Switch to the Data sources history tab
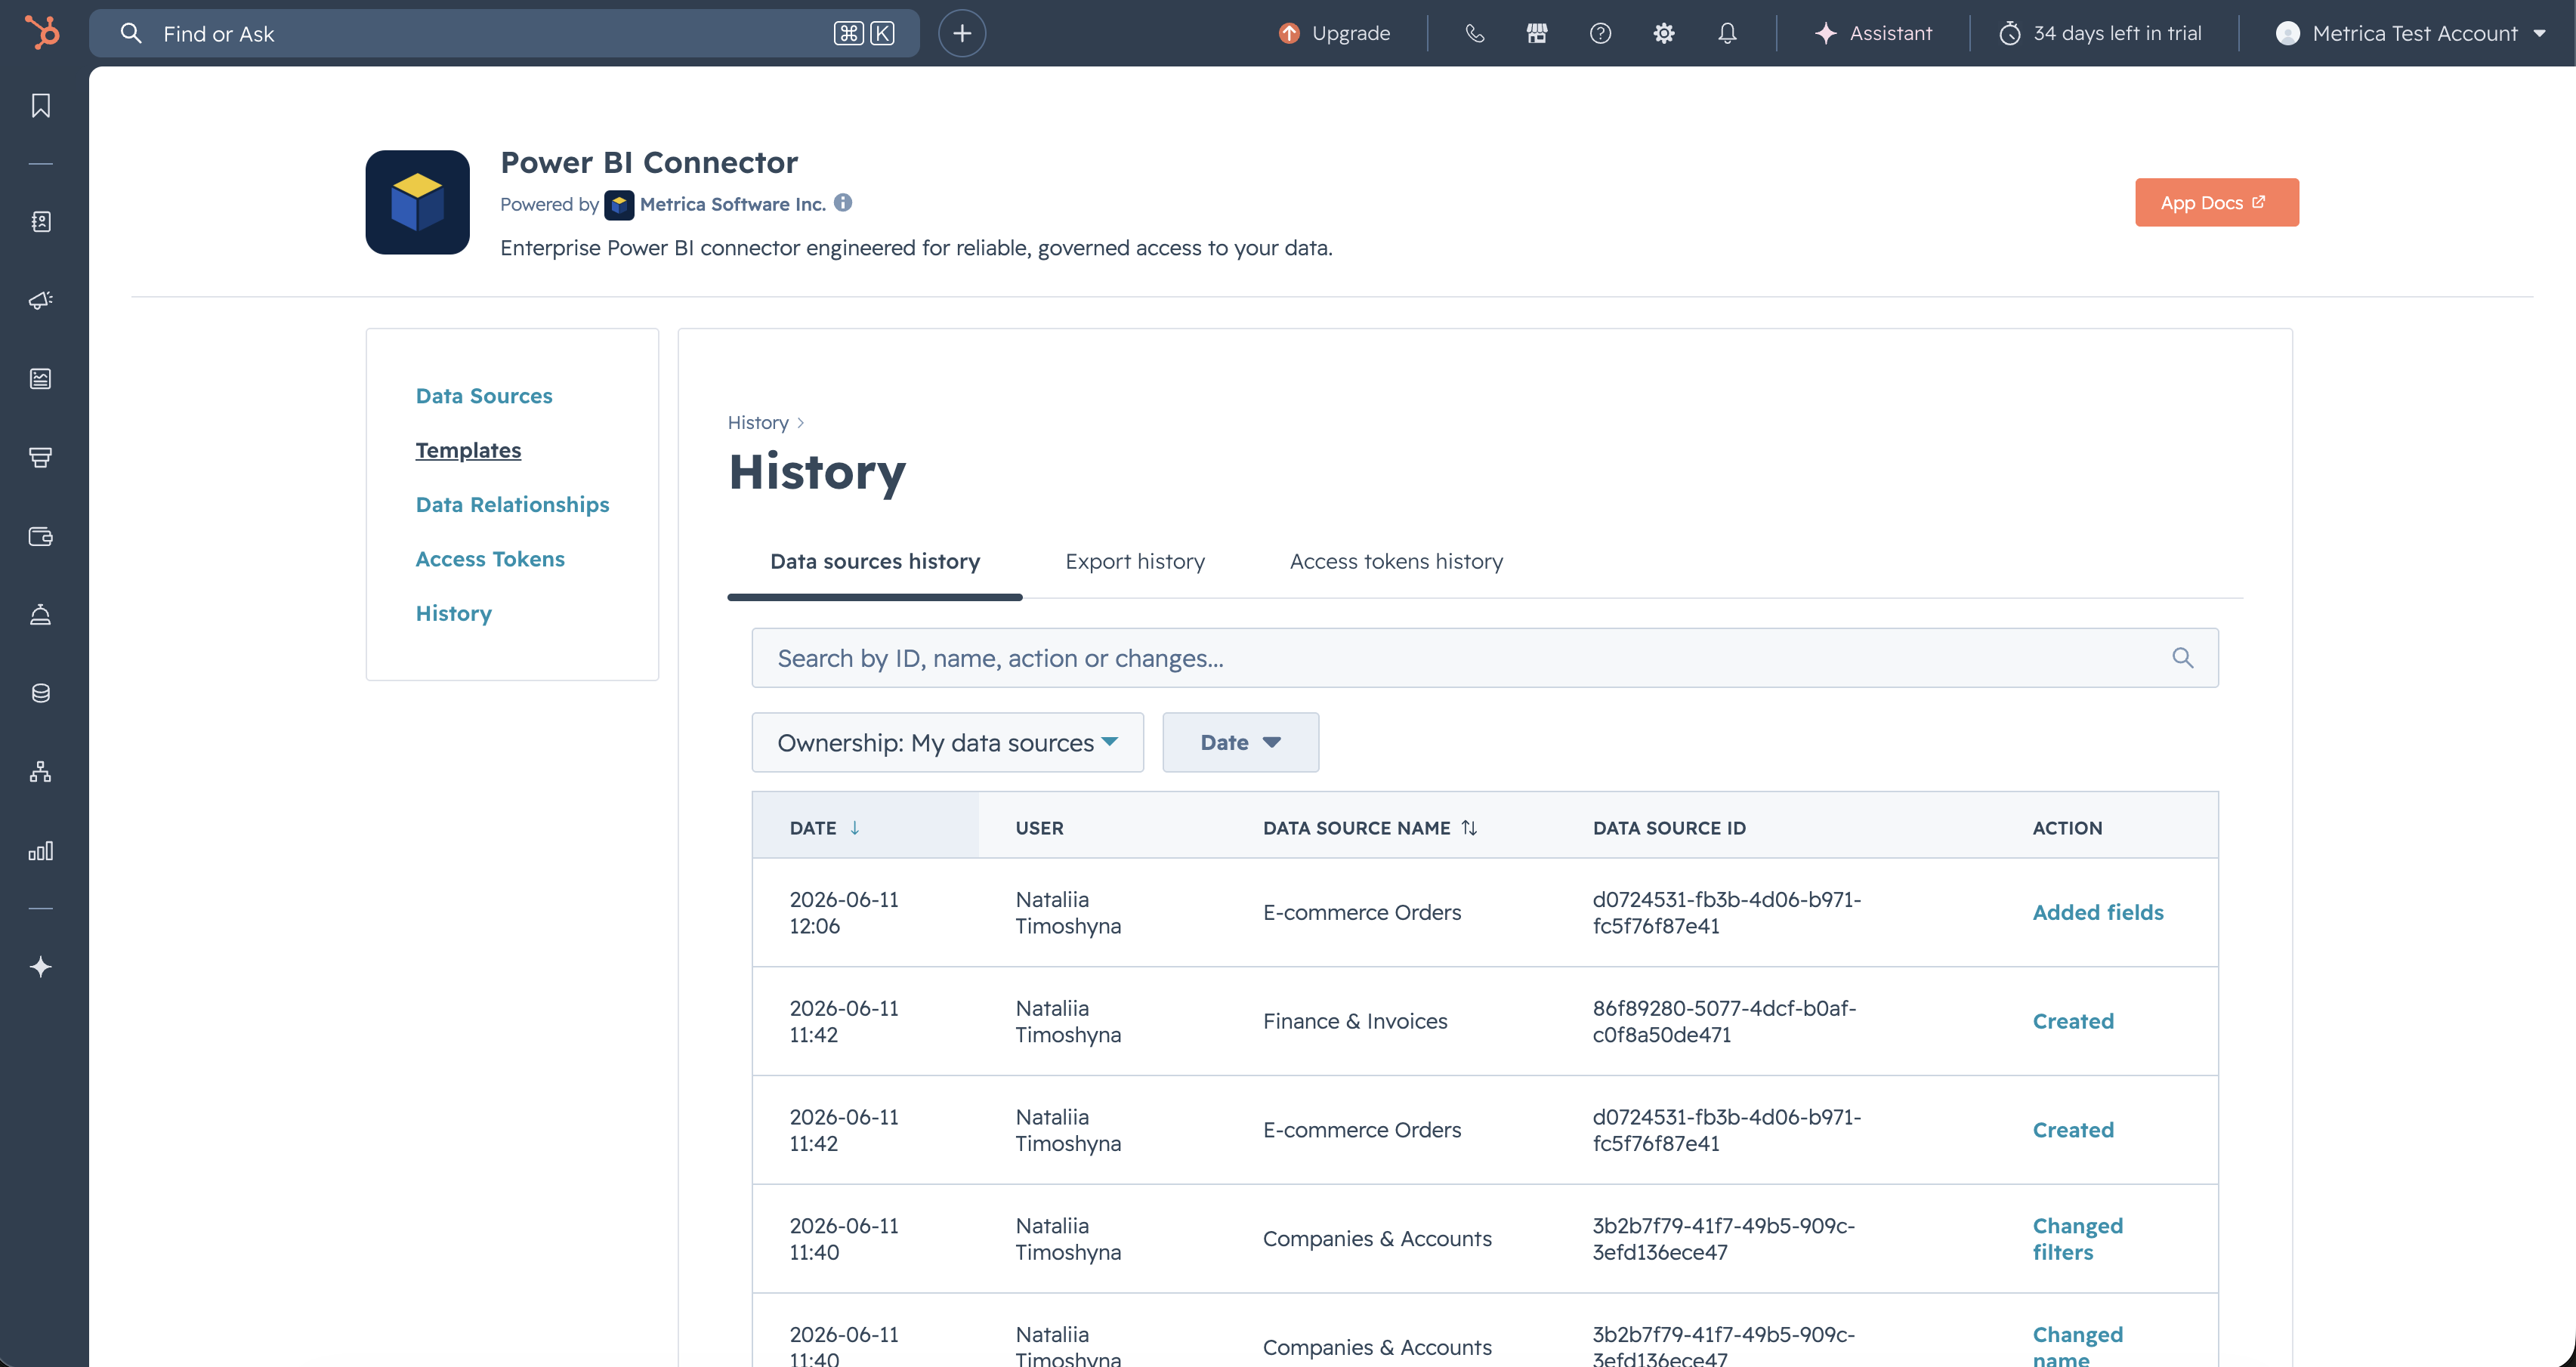2576x1367 pixels. click(874, 562)
